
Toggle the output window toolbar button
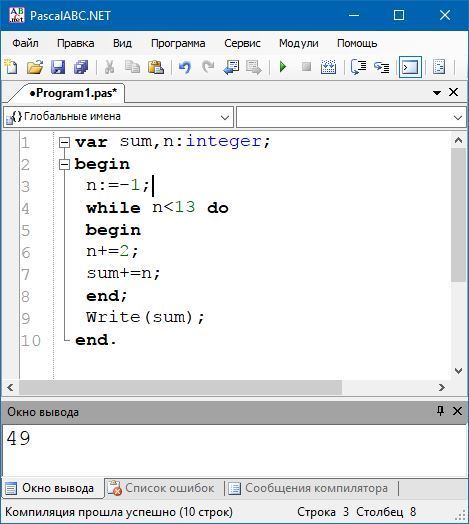(410, 67)
